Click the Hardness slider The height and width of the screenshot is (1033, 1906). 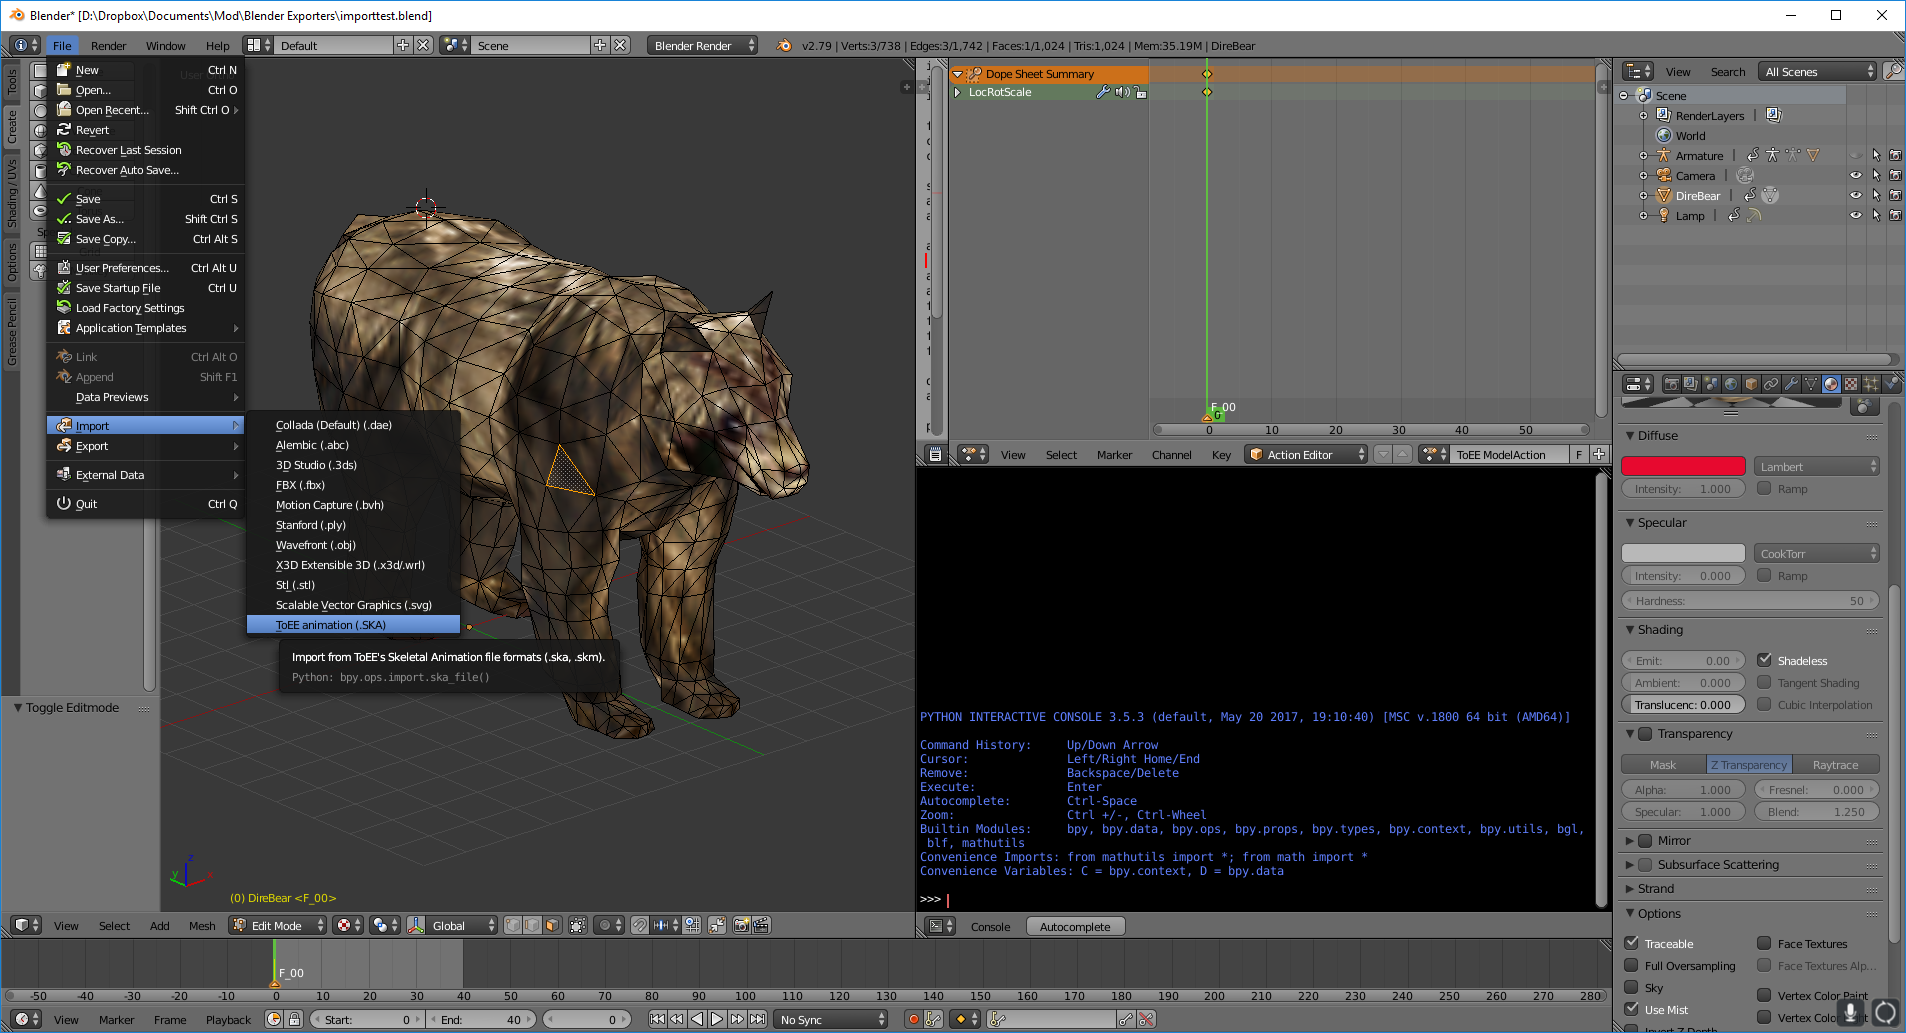(1750, 600)
